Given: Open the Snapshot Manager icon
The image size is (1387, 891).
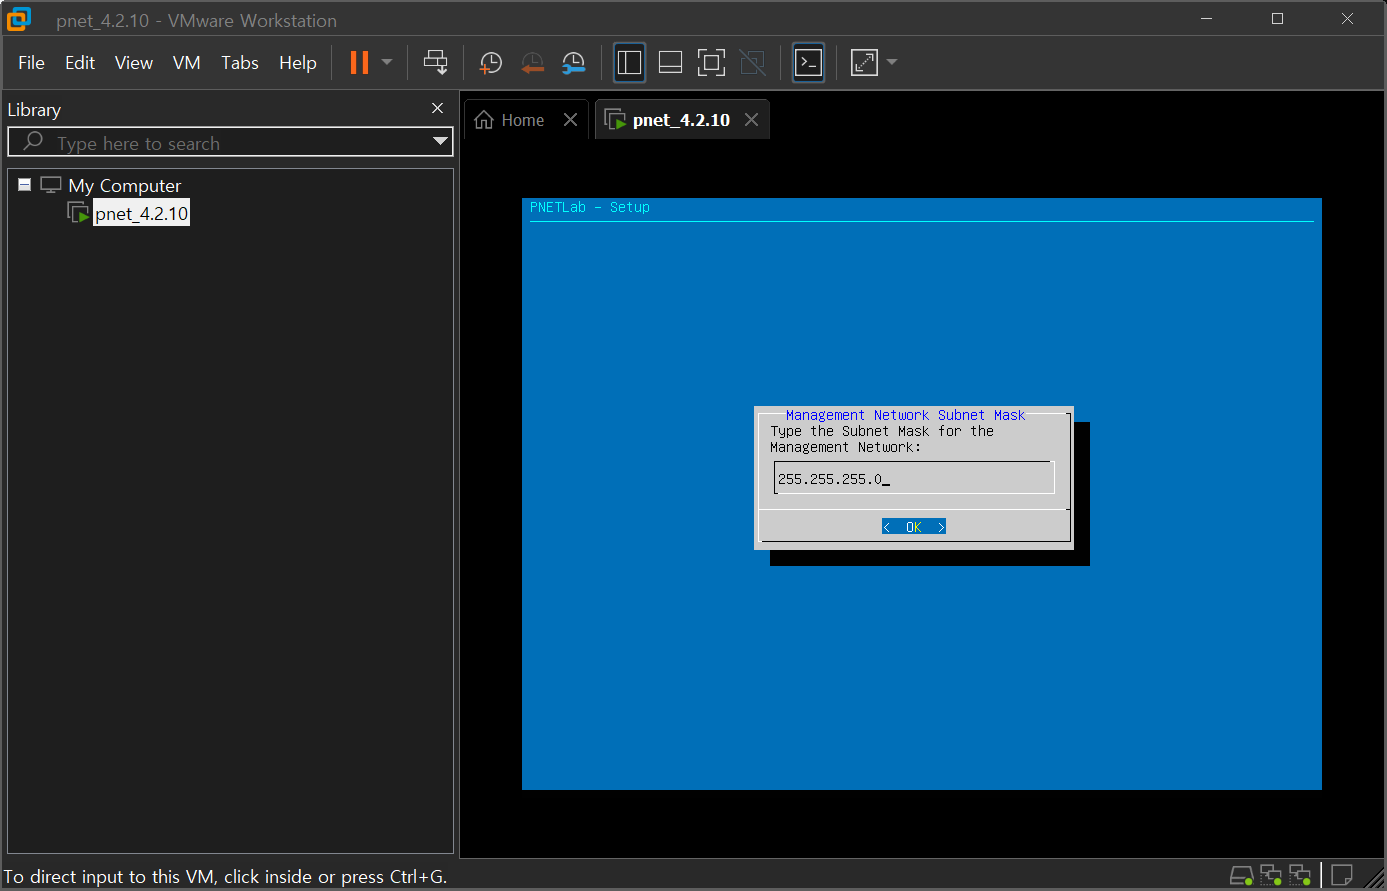Looking at the screenshot, I should [573, 63].
